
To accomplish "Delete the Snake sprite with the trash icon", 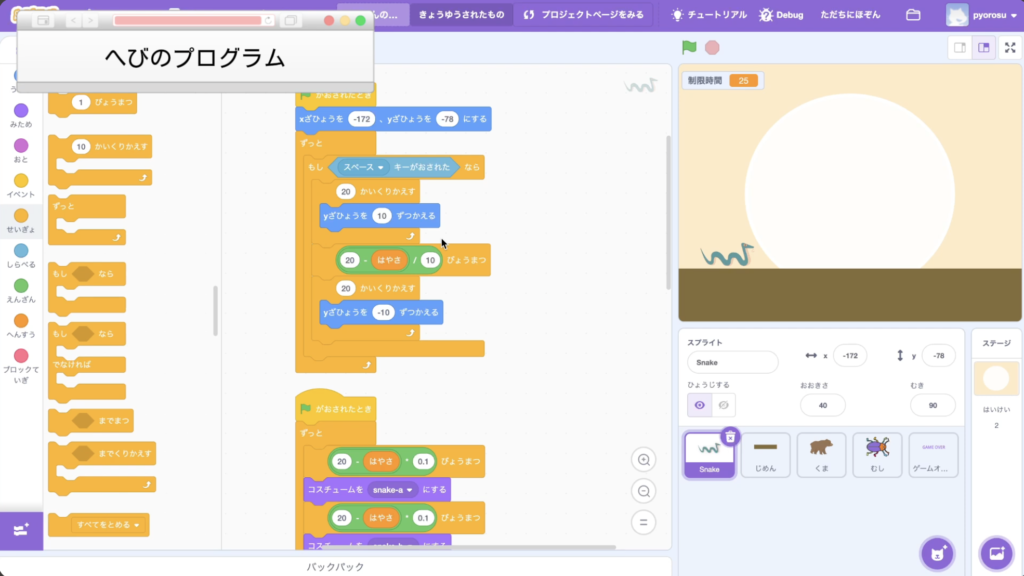I will point(731,437).
